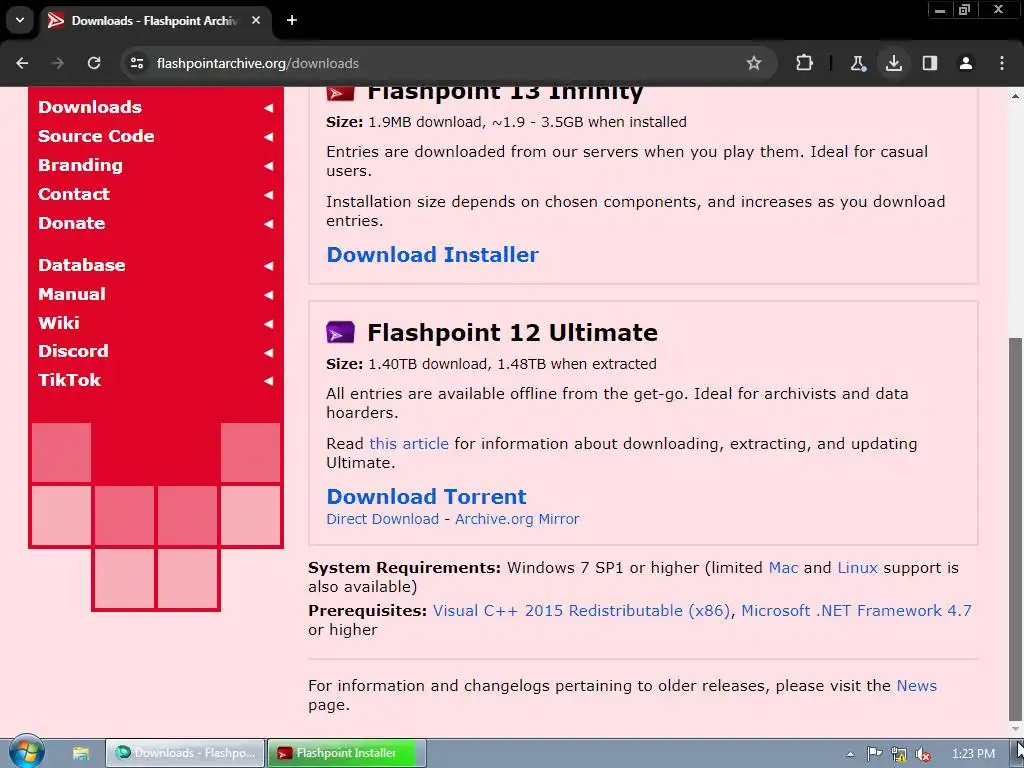Click the arrow beside Donate entry
Image resolution: width=1024 pixels, height=768 pixels.
tap(268, 223)
